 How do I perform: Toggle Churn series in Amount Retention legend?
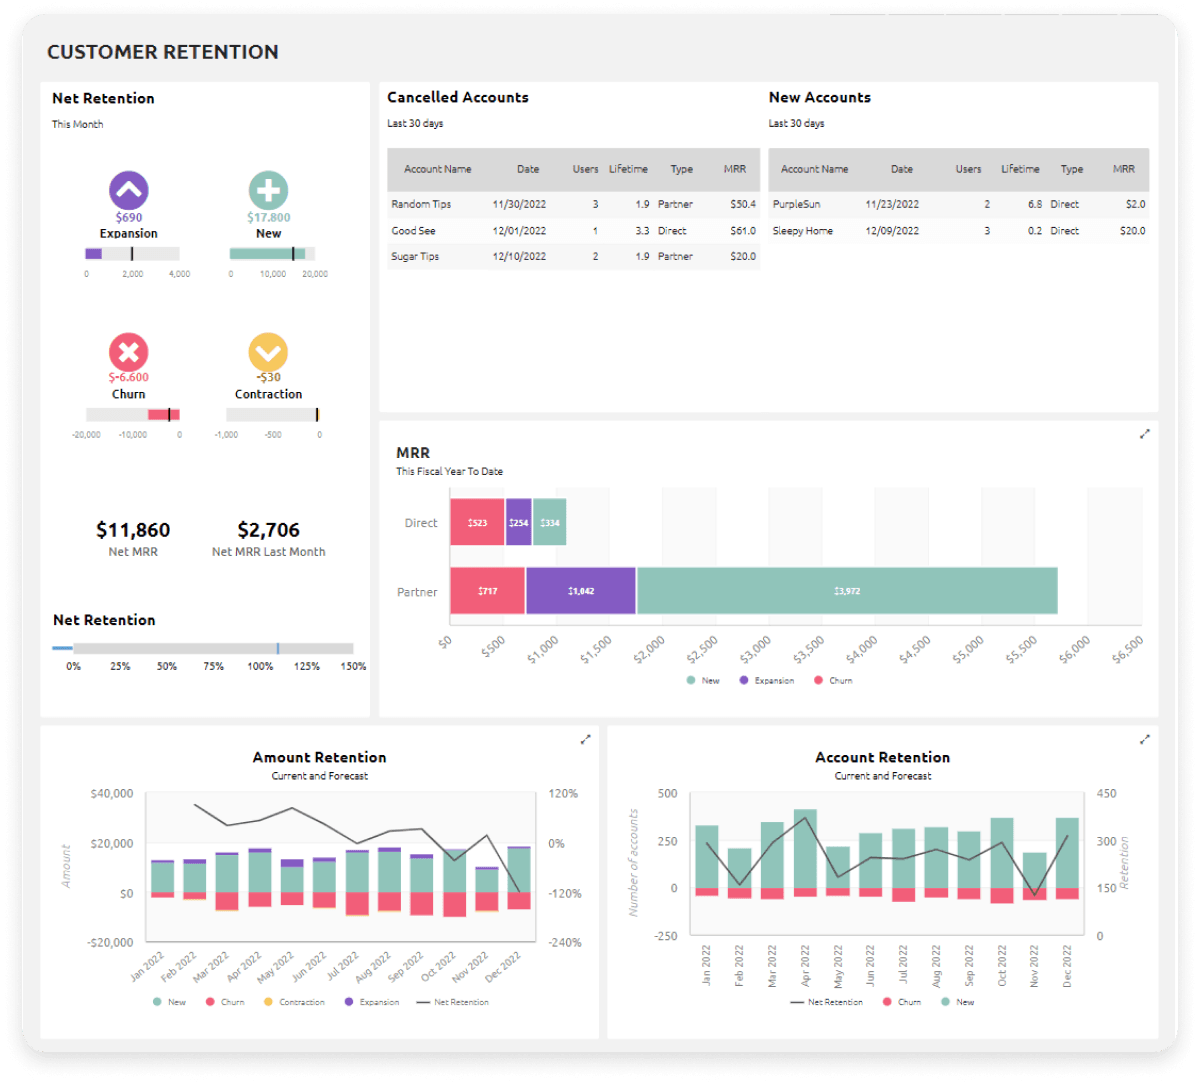click(225, 1002)
